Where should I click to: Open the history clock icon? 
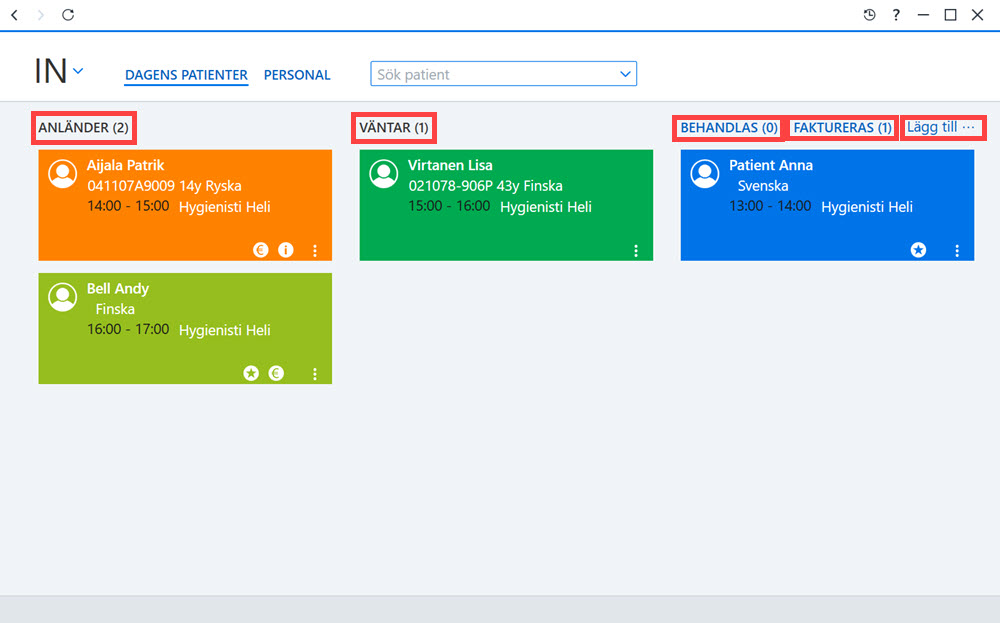tap(869, 15)
